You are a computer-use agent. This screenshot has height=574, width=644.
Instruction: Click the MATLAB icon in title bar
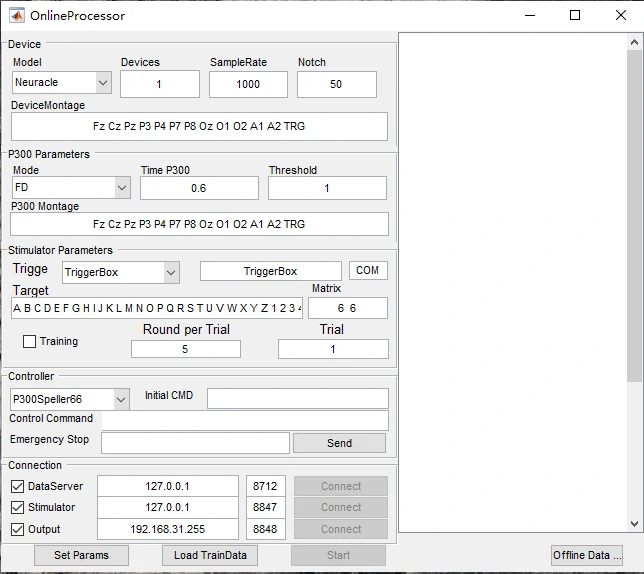point(16,15)
